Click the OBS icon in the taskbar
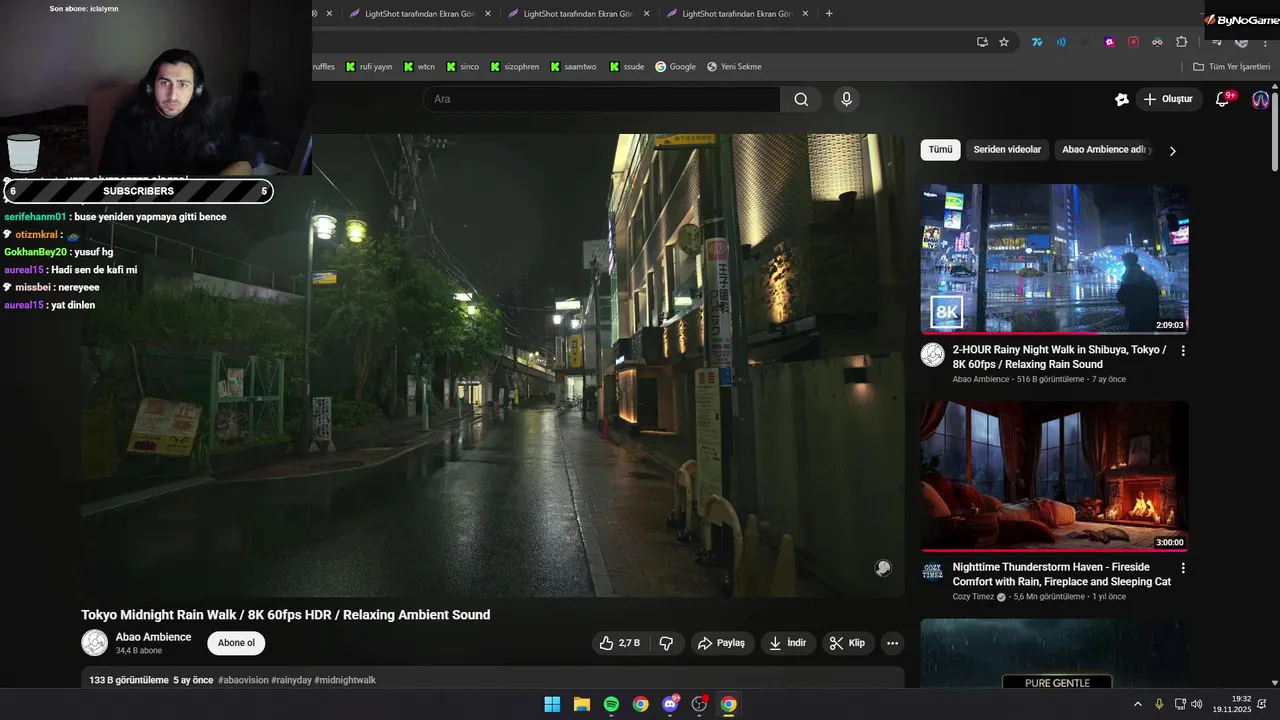Screen dimensions: 1280x720 (700, 704)
